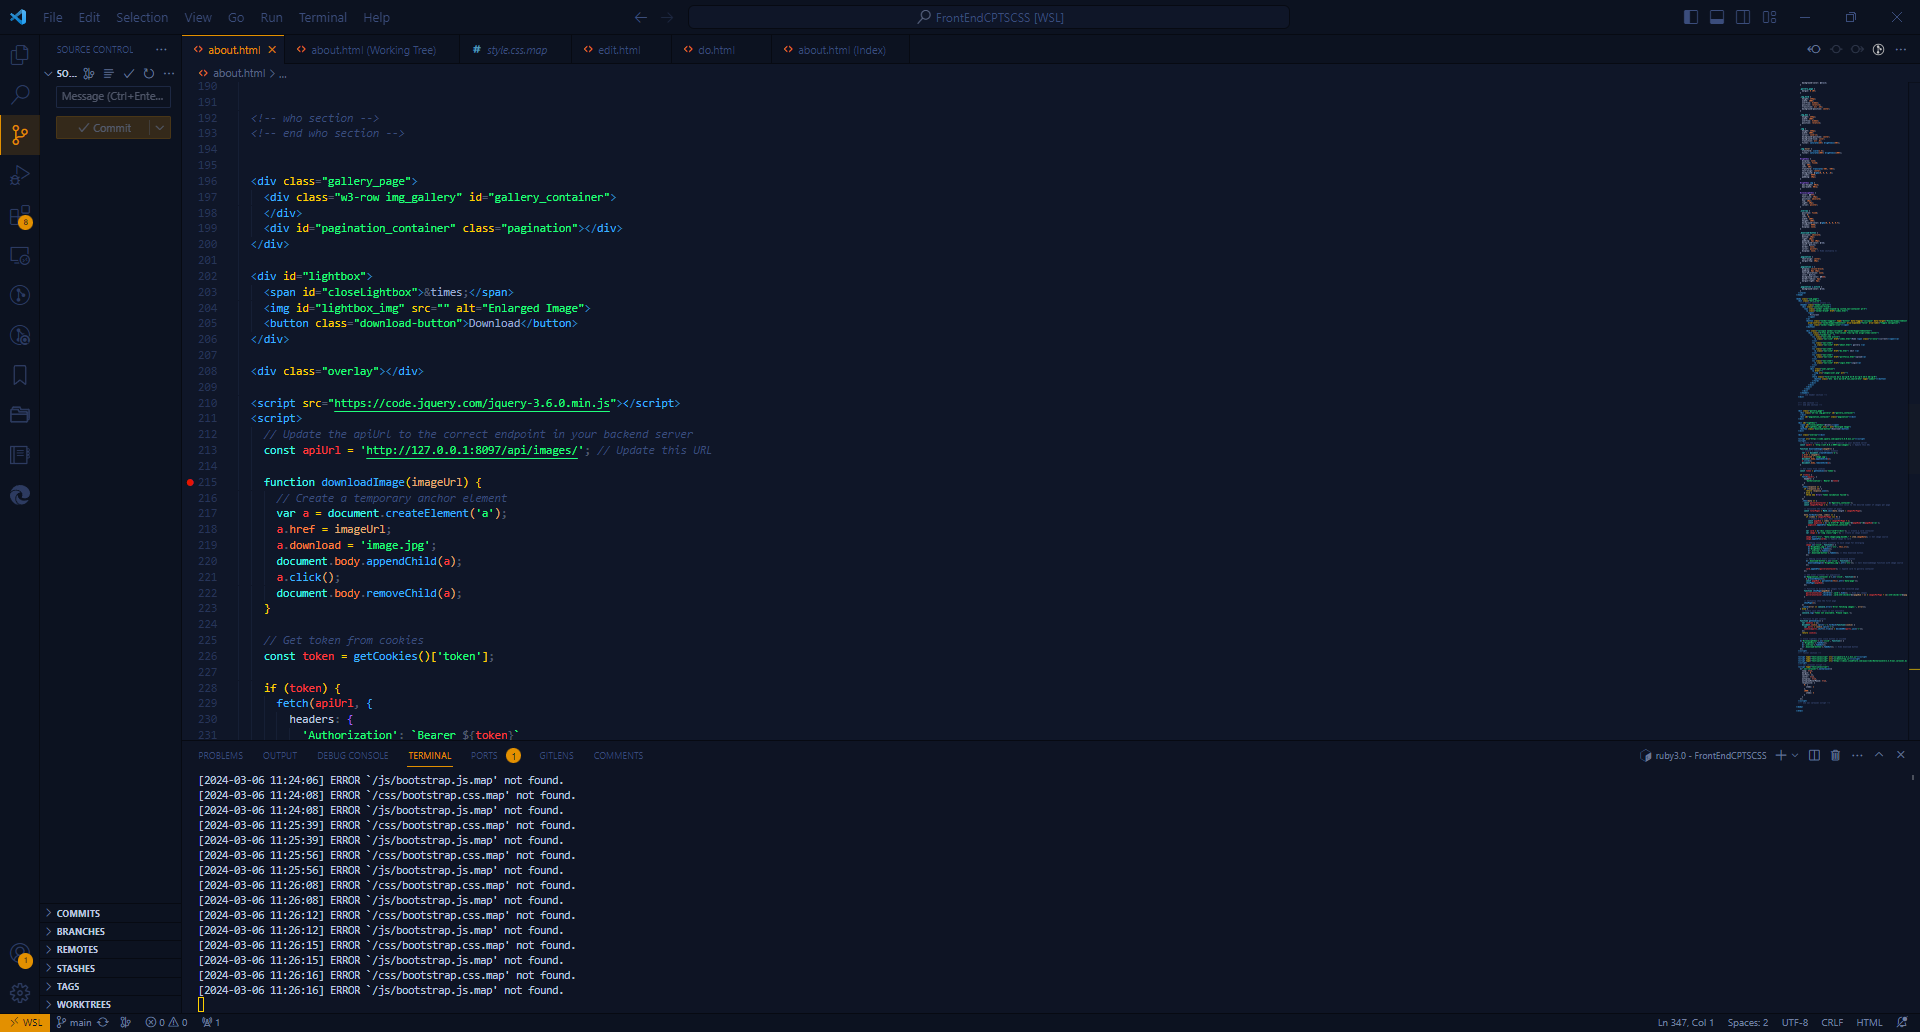Click the Commit button

pos(104,128)
